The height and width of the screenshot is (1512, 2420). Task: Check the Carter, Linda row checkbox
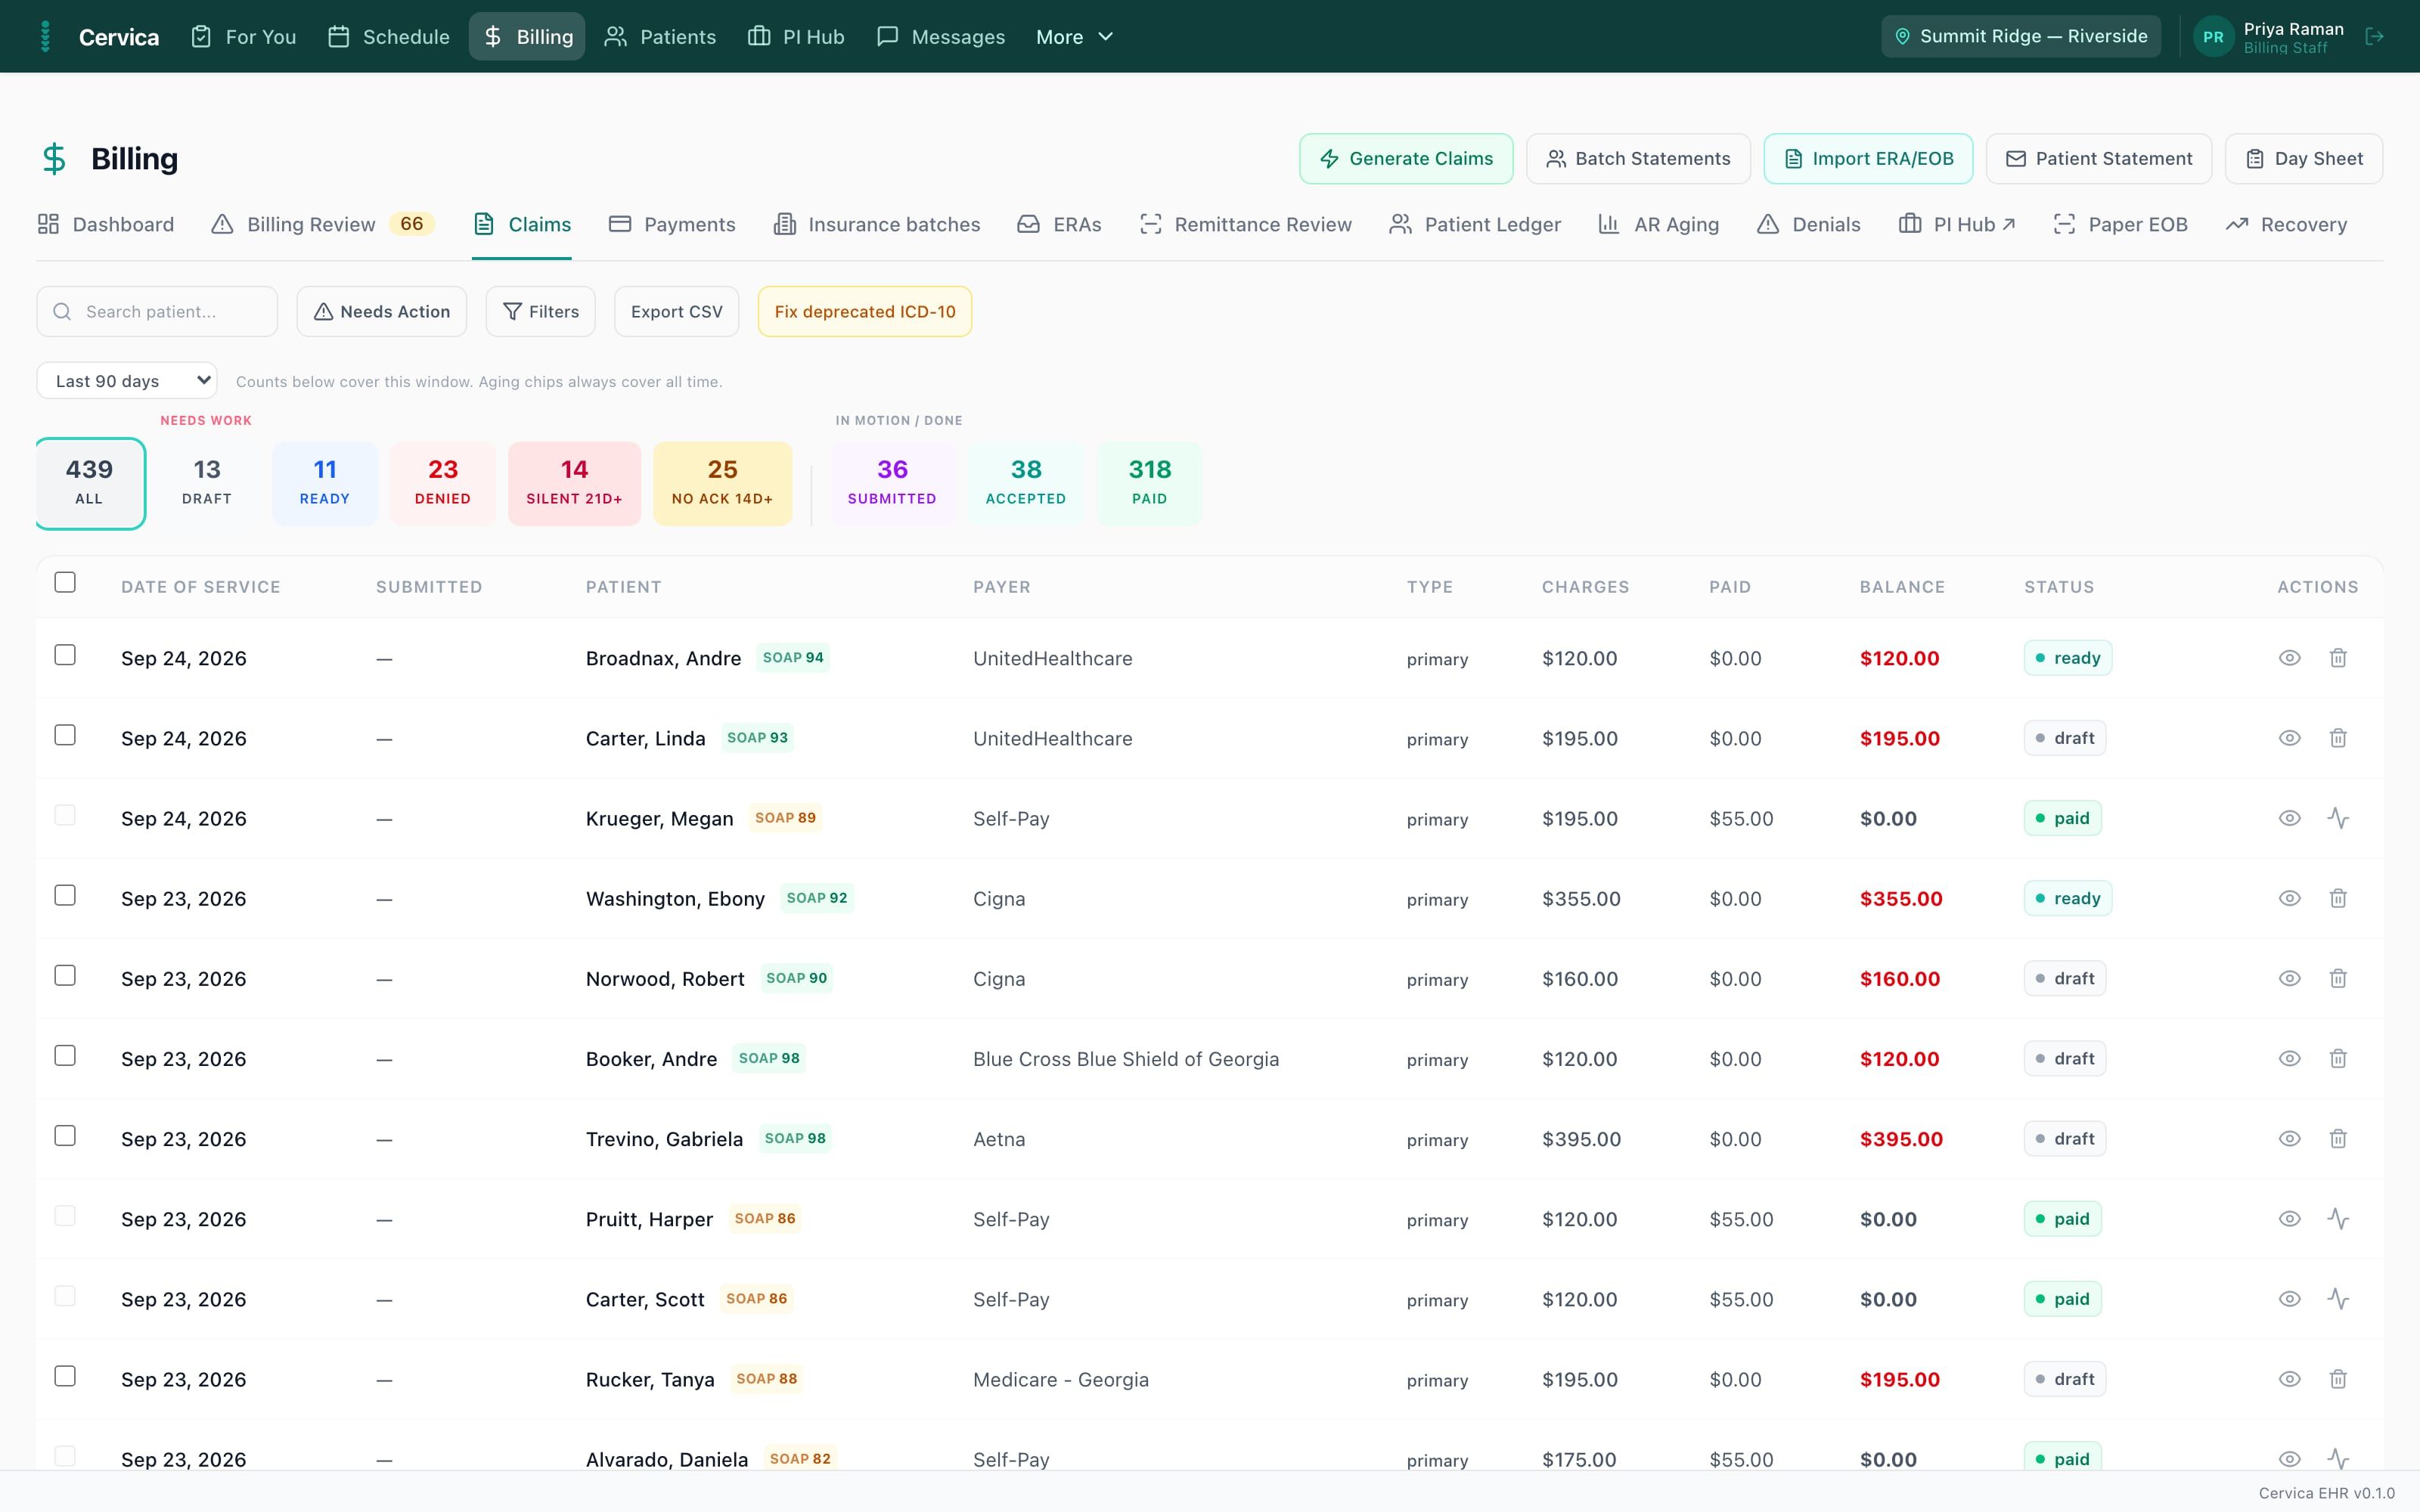pyautogui.click(x=65, y=735)
